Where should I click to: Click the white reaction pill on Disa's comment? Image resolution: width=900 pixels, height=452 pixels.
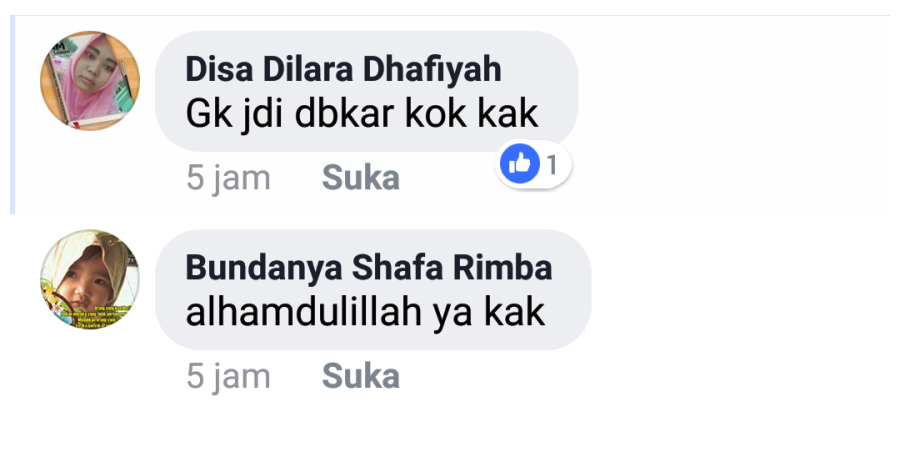[533, 164]
